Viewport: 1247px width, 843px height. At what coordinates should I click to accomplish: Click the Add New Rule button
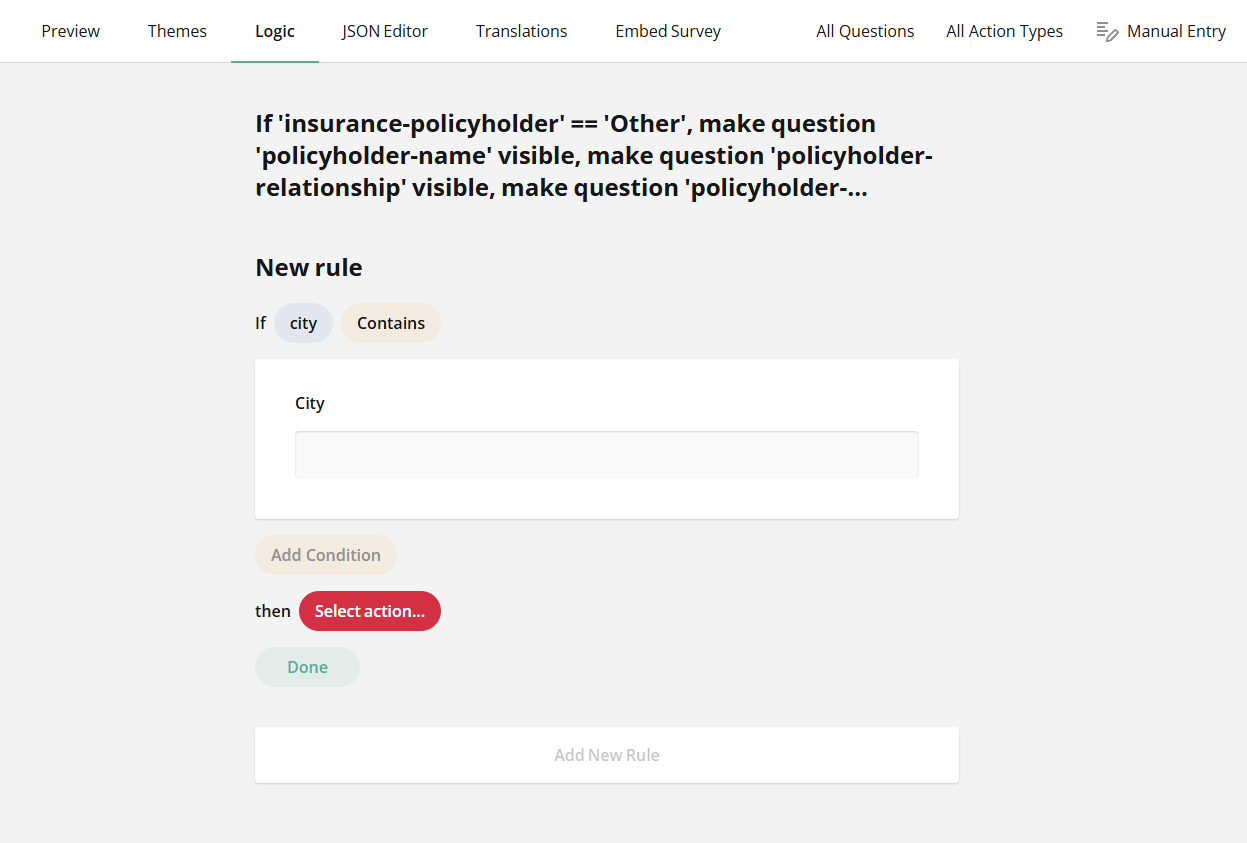[606, 754]
